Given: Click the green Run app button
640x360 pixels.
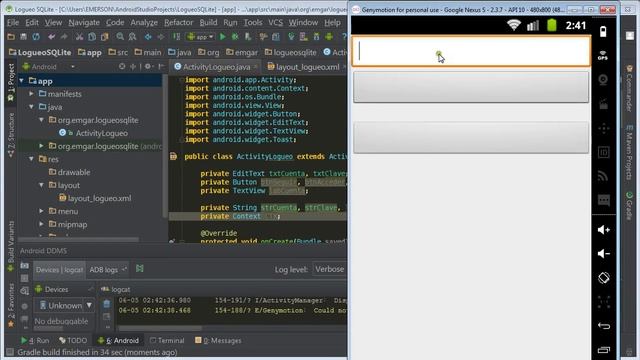Looking at the screenshot, I should click(x=222, y=37).
